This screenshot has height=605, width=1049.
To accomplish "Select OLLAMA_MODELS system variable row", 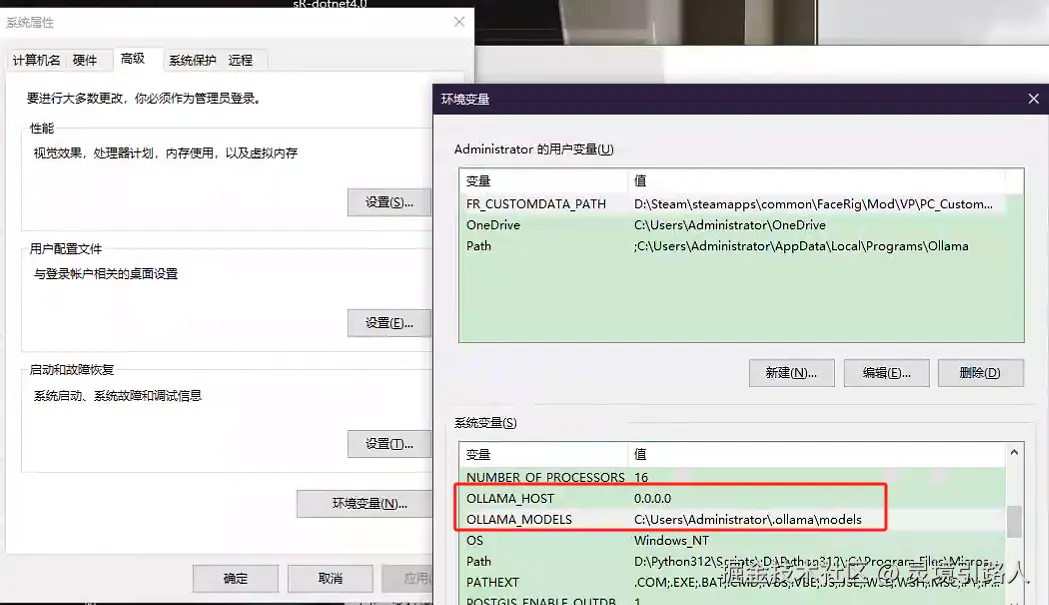I will pos(733,519).
